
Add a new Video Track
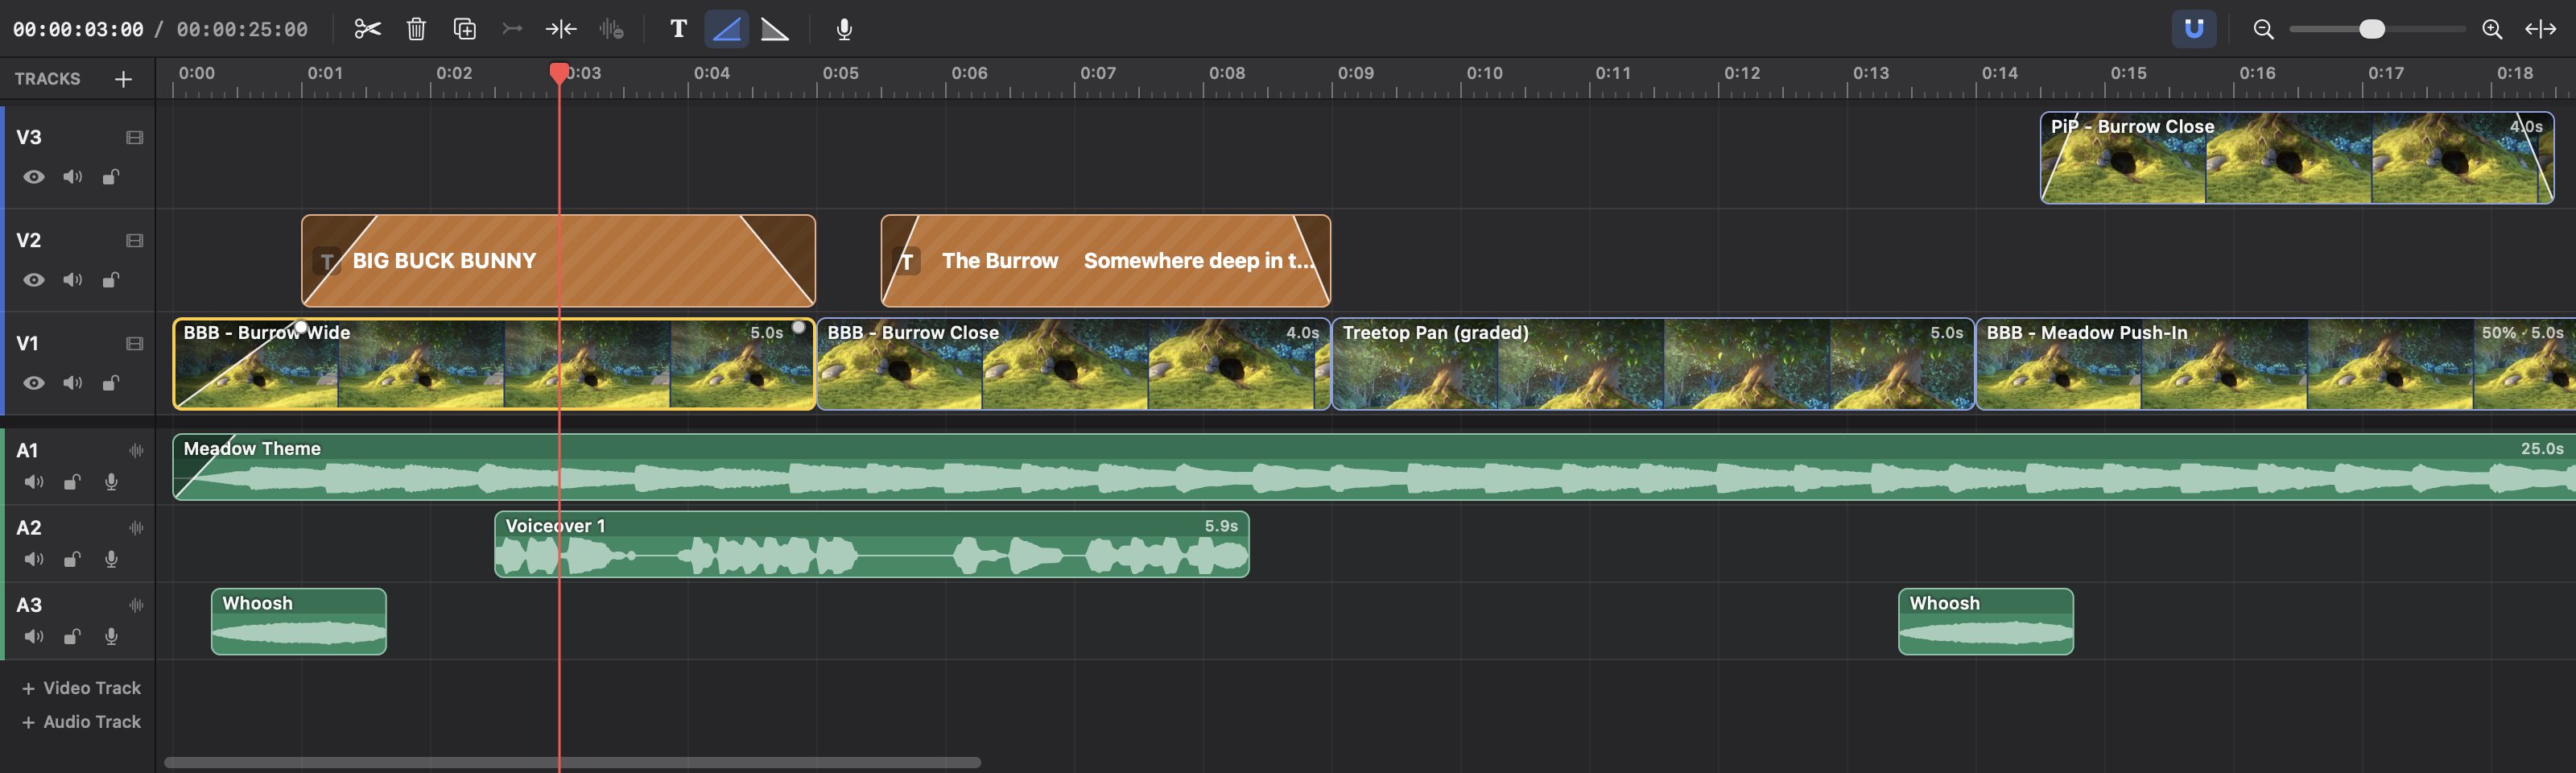81,688
